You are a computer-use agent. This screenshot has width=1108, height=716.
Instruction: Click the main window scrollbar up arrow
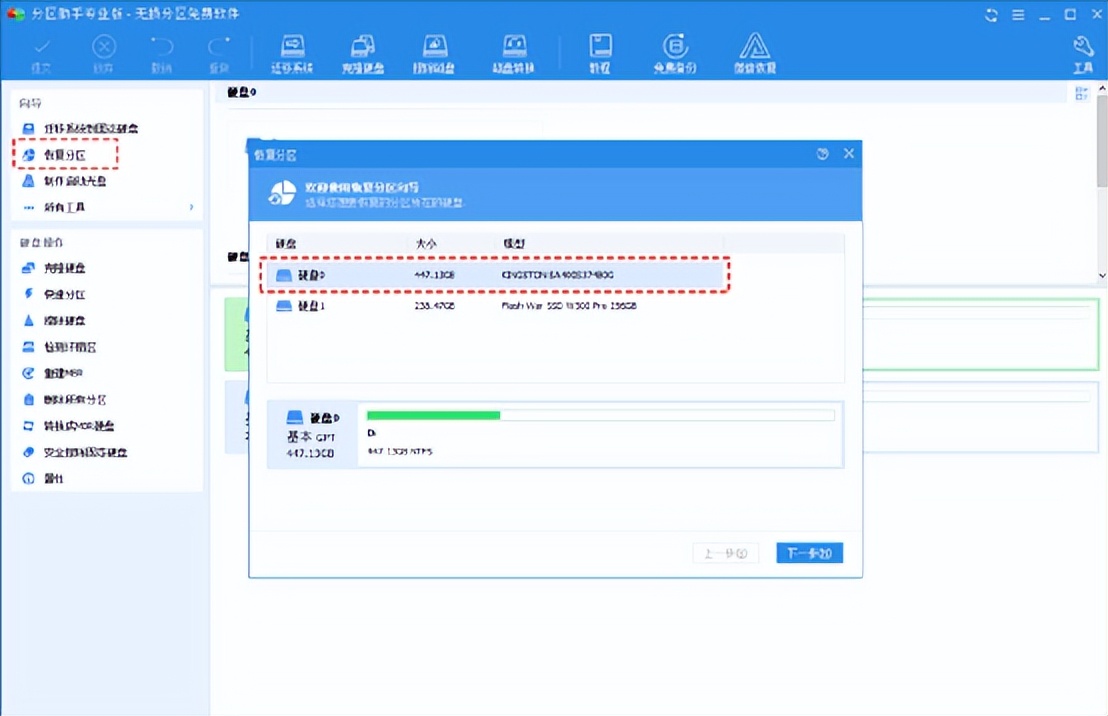(x=1102, y=88)
